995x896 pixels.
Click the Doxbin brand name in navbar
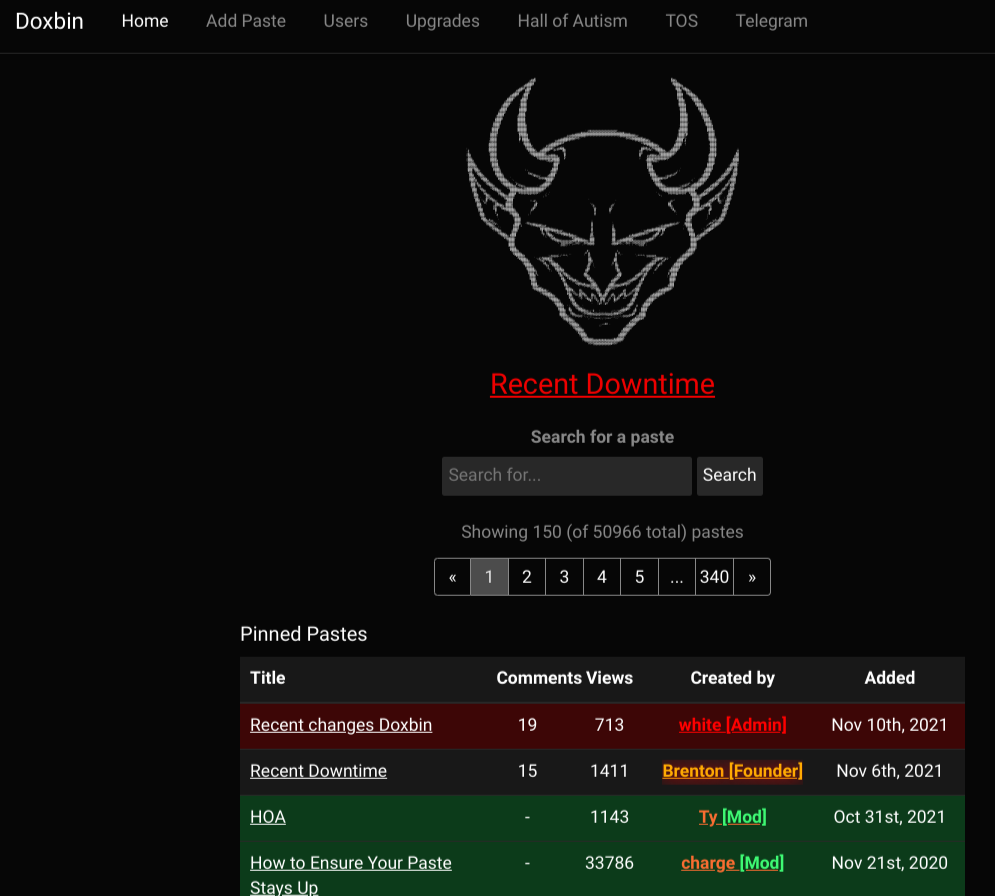click(x=49, y=21)
